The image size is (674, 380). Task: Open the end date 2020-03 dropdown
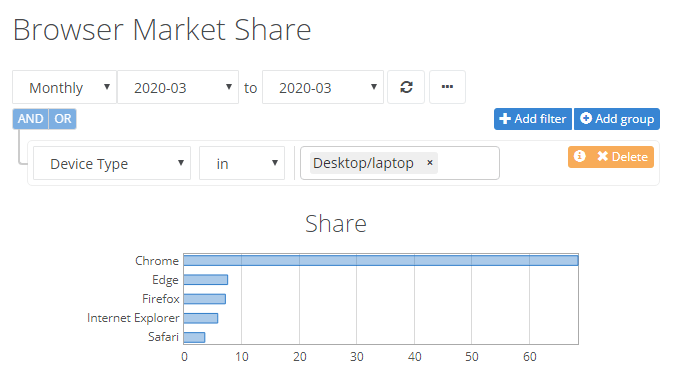click(323, 87)
